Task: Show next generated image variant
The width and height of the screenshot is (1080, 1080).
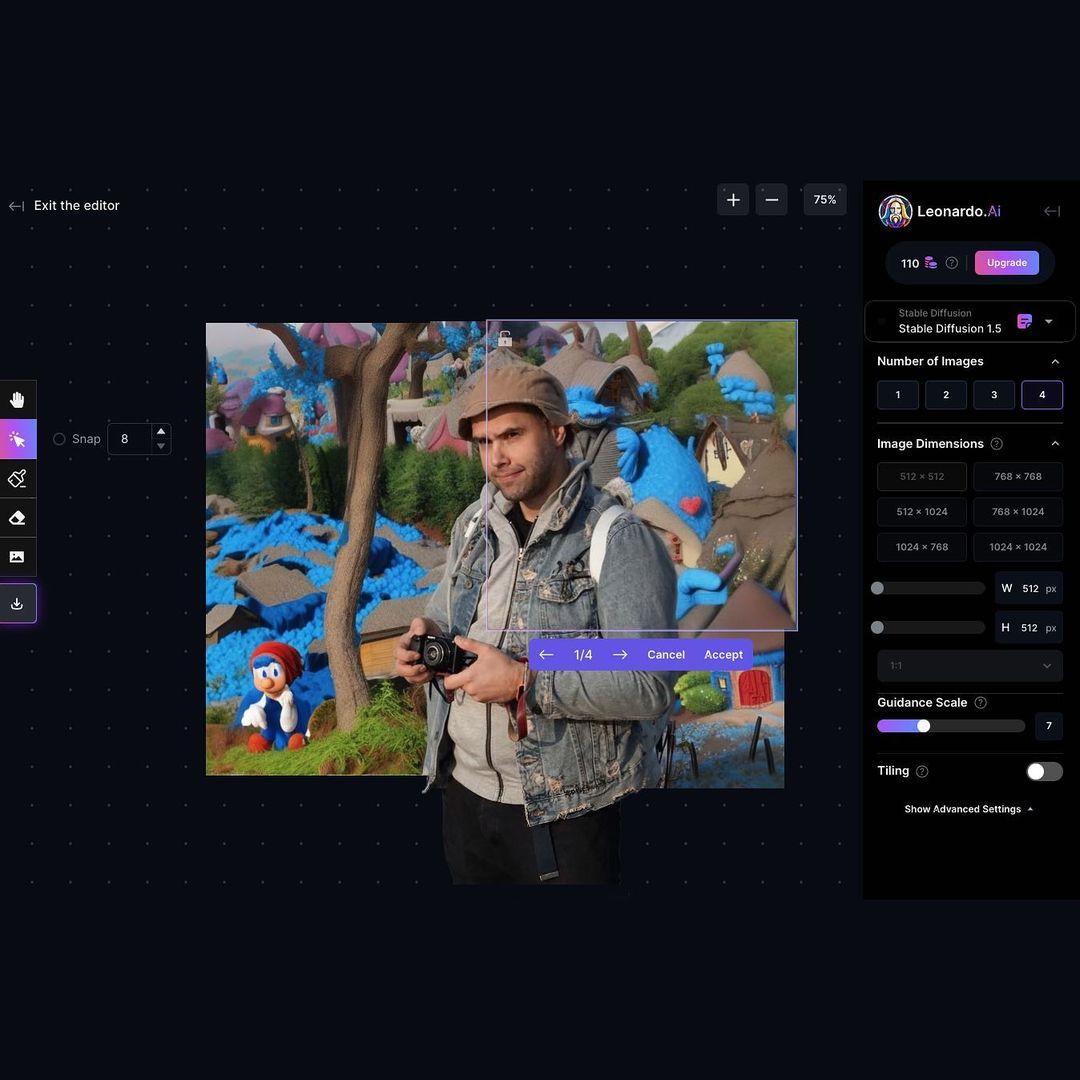Action: click(x=620, y=654)
